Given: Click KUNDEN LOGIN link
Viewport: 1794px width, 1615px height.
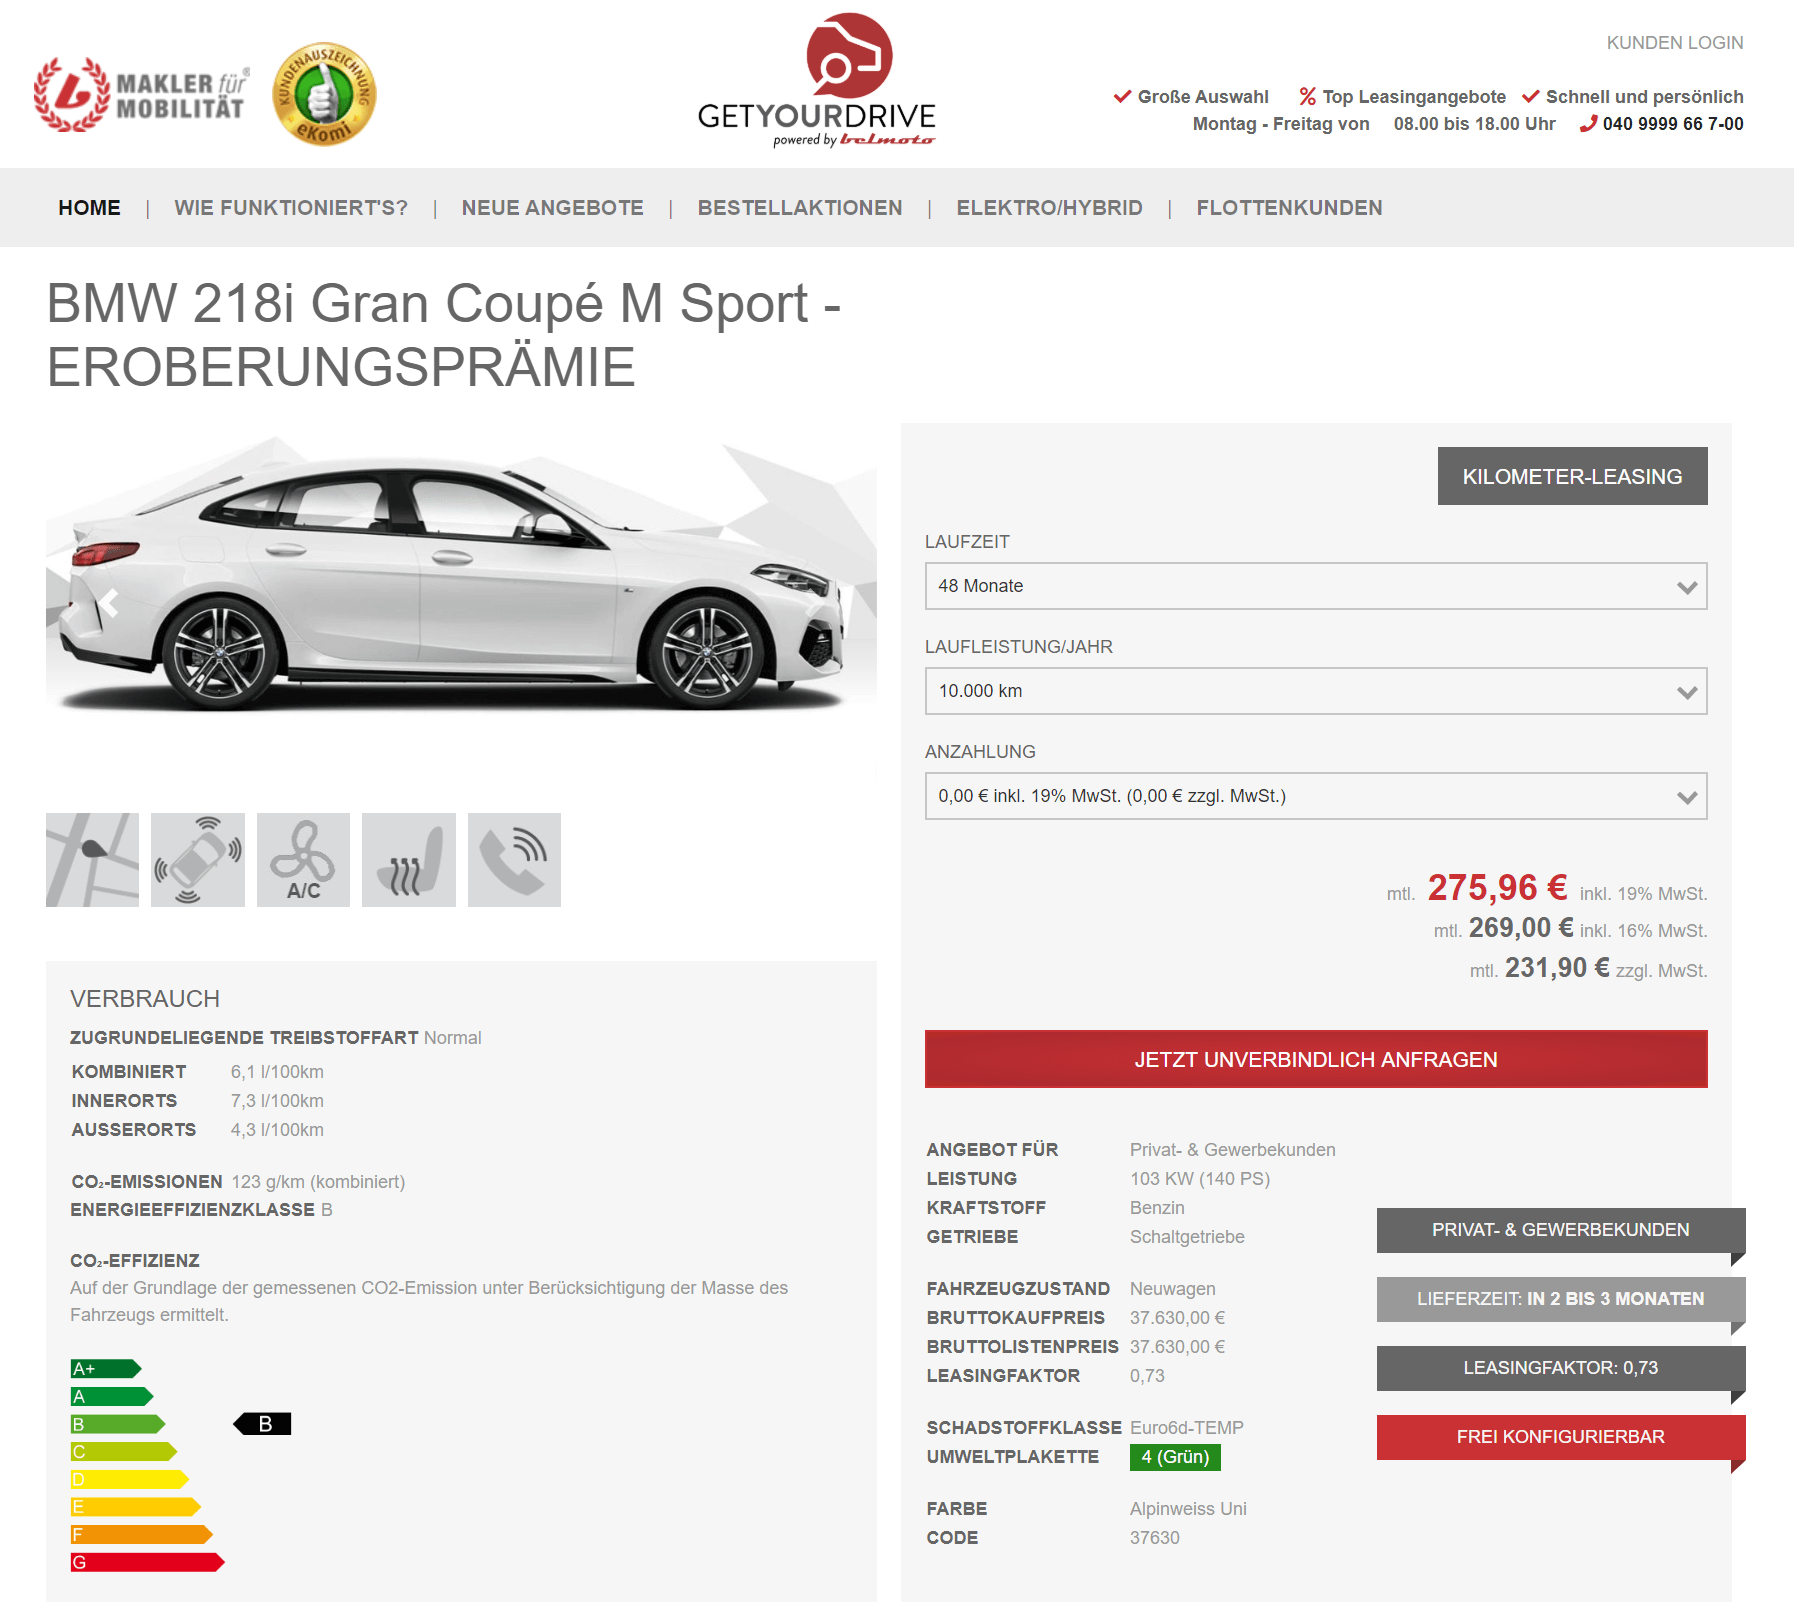Looking at the screenshot, I should coord(1675,43).
